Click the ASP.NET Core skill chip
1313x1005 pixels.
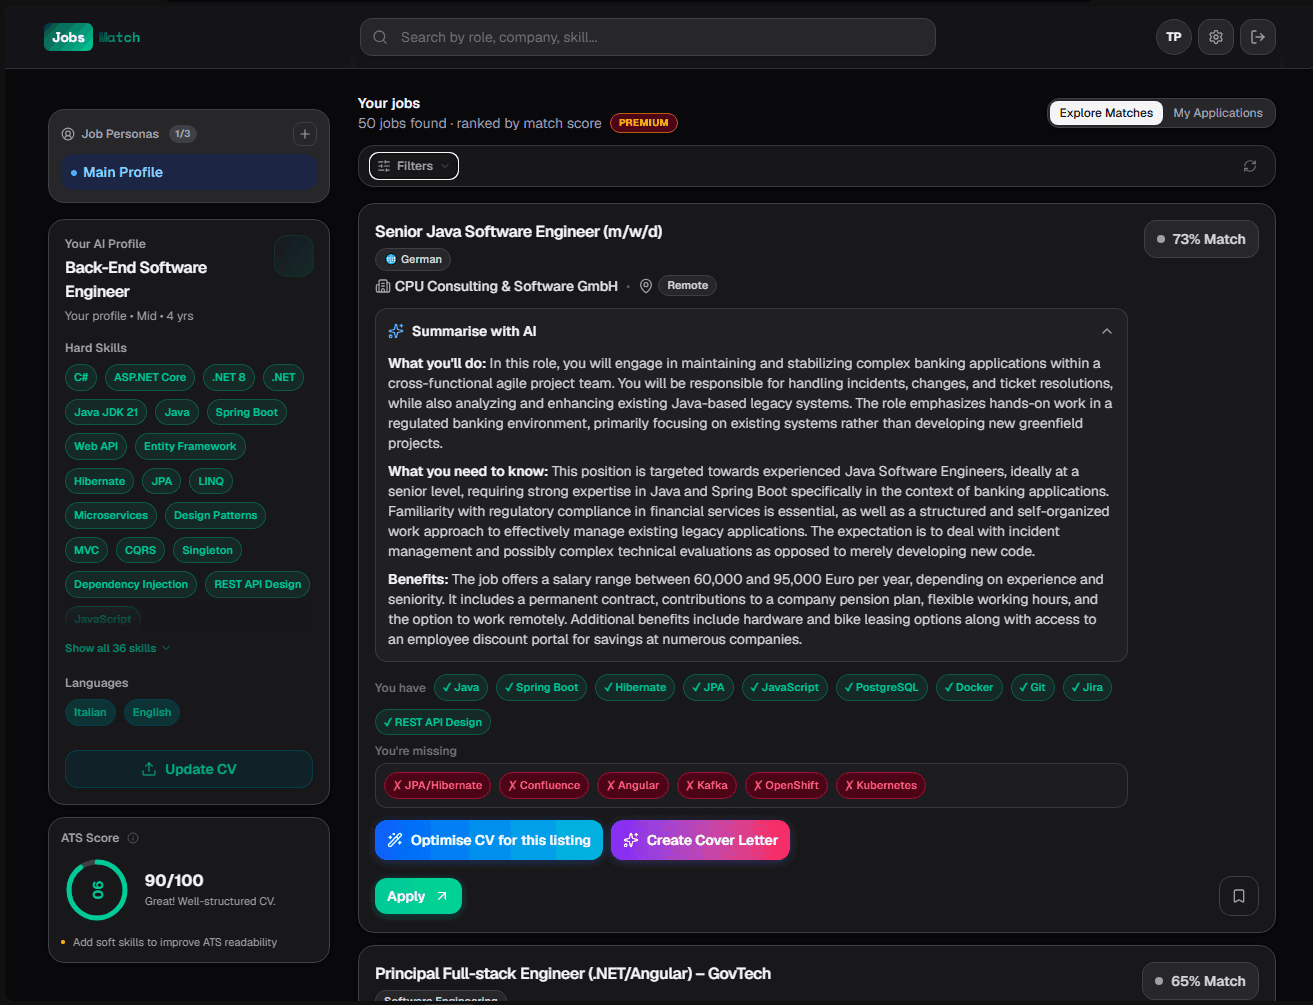[x=150, y=377]
